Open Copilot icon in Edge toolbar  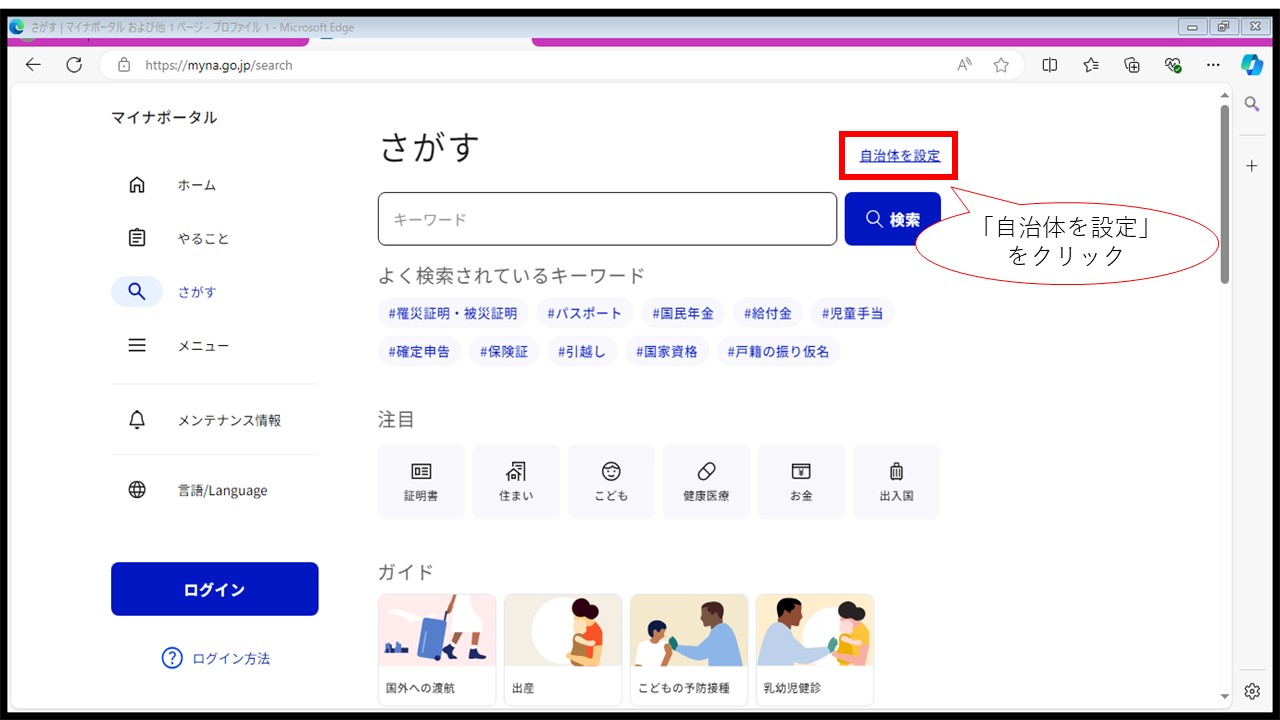pyautogui.click(x=1252, y=65)
